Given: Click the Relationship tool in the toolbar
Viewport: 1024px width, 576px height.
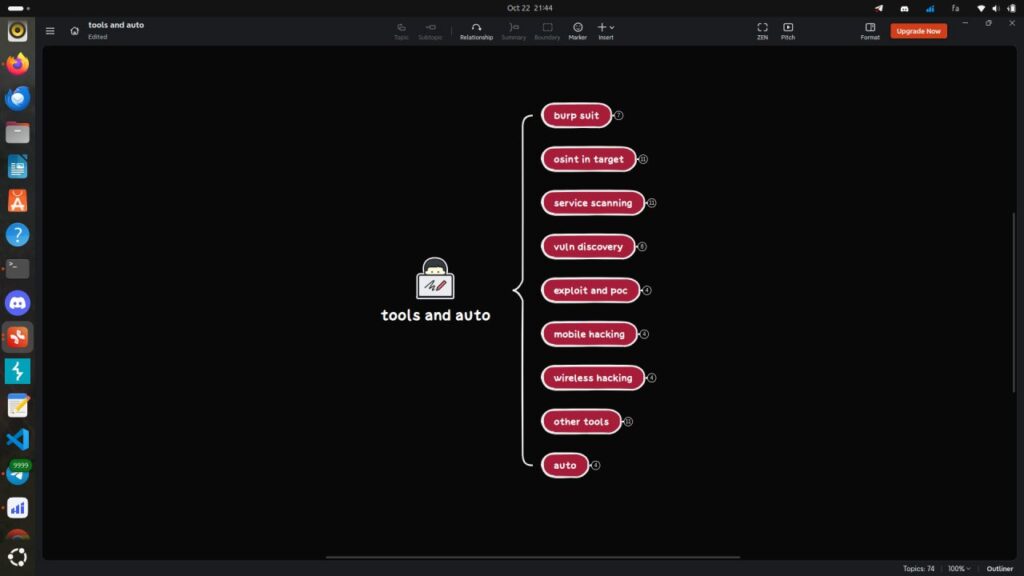Looking at the screenshot, I should point(476,31).
